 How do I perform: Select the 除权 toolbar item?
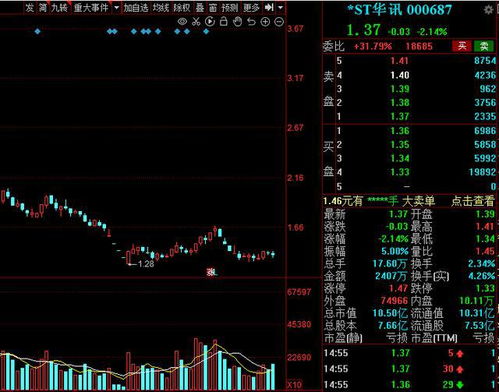coord(182,7)
